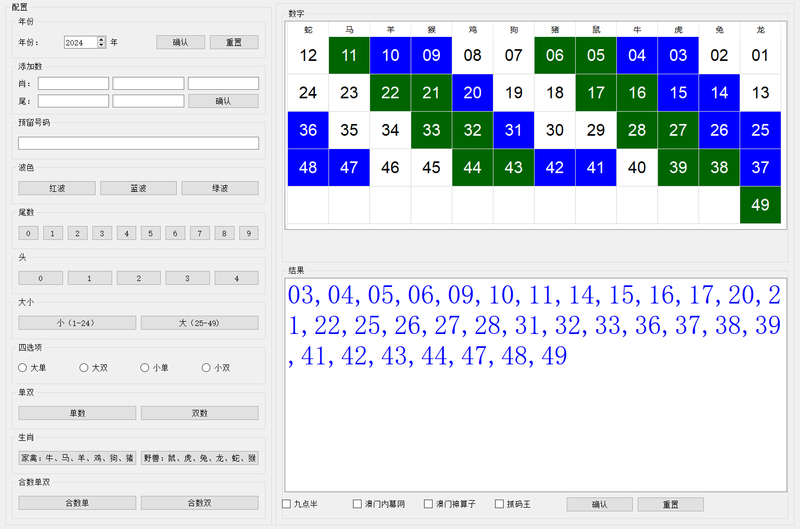The image size is (800, 529).
Task: Focus the first 尾 input field
Action: pos(73,101)
